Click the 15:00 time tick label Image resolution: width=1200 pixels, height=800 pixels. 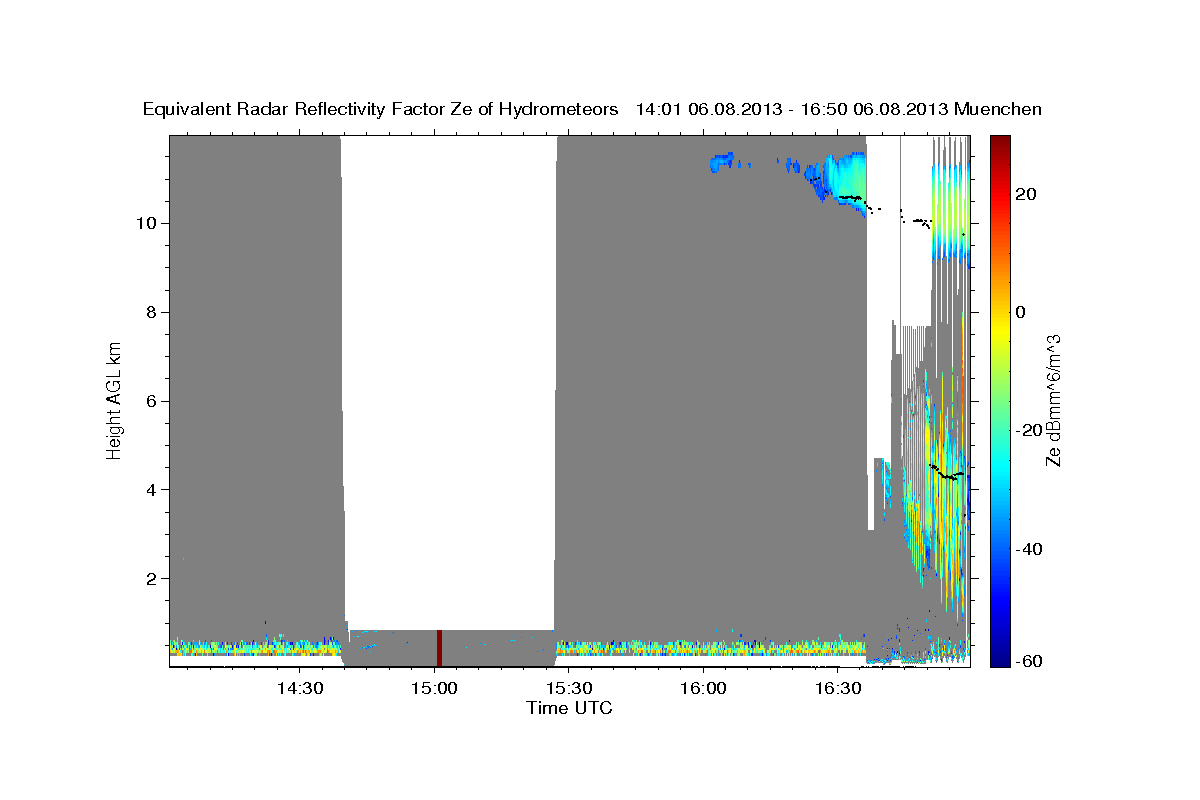pos(434,689)
